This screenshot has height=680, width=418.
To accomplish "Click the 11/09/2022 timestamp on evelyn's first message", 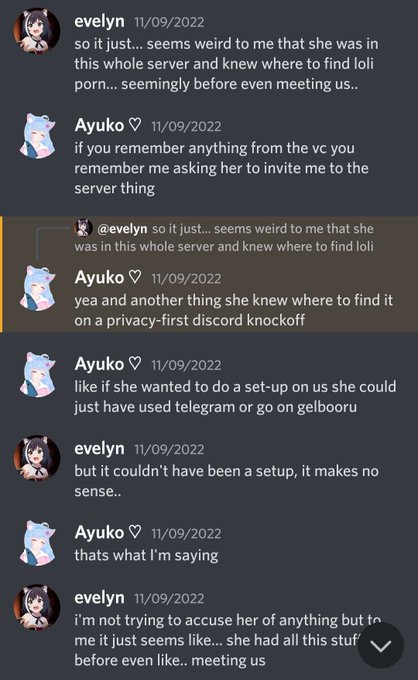I will (169, 22).
